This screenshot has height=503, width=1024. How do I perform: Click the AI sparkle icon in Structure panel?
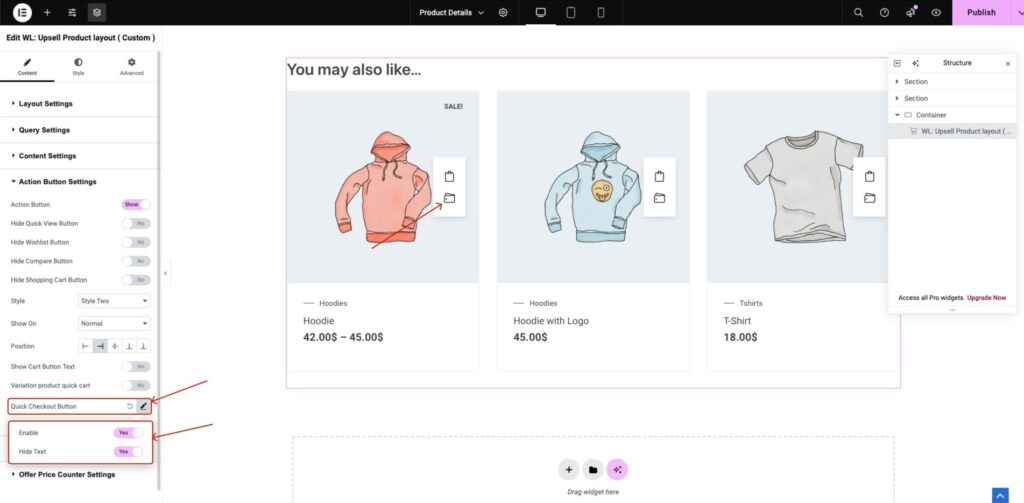coord(915,63)
